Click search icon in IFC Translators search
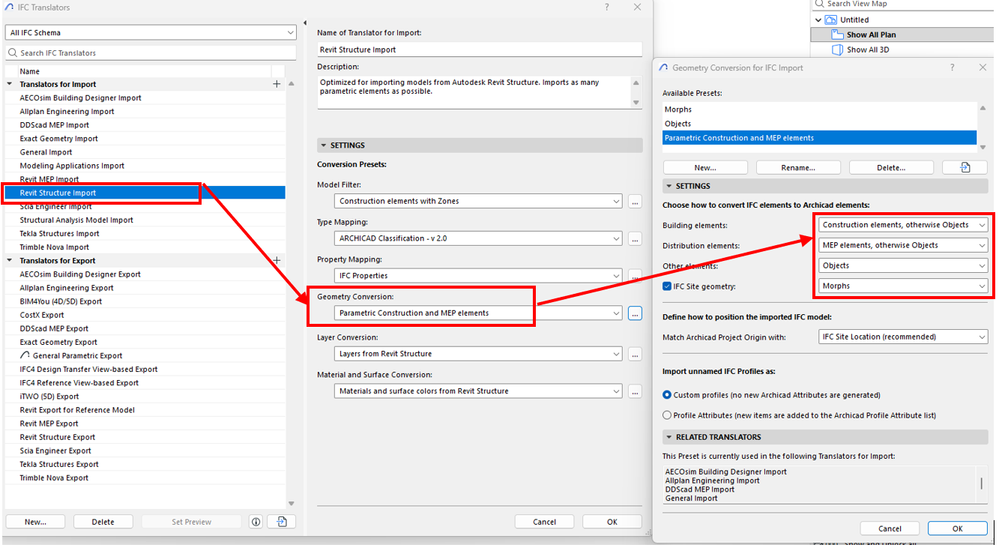This screenshot has width=999, height=548. tap(13, 53)
